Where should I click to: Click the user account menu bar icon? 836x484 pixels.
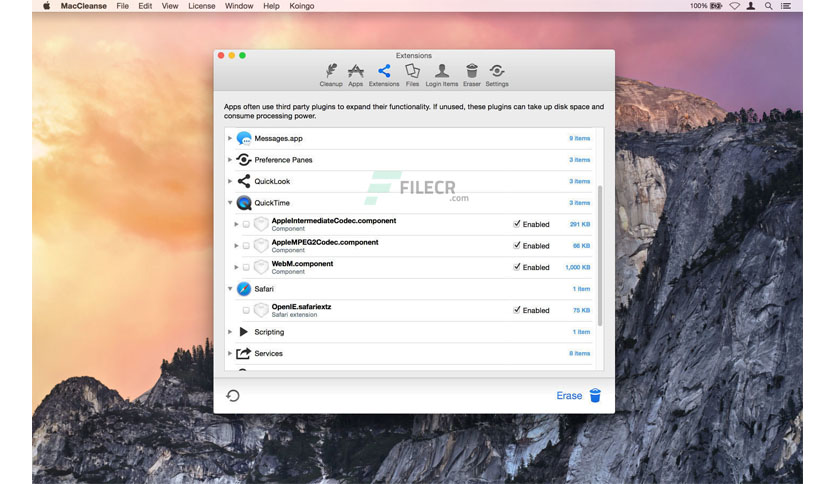751,6
